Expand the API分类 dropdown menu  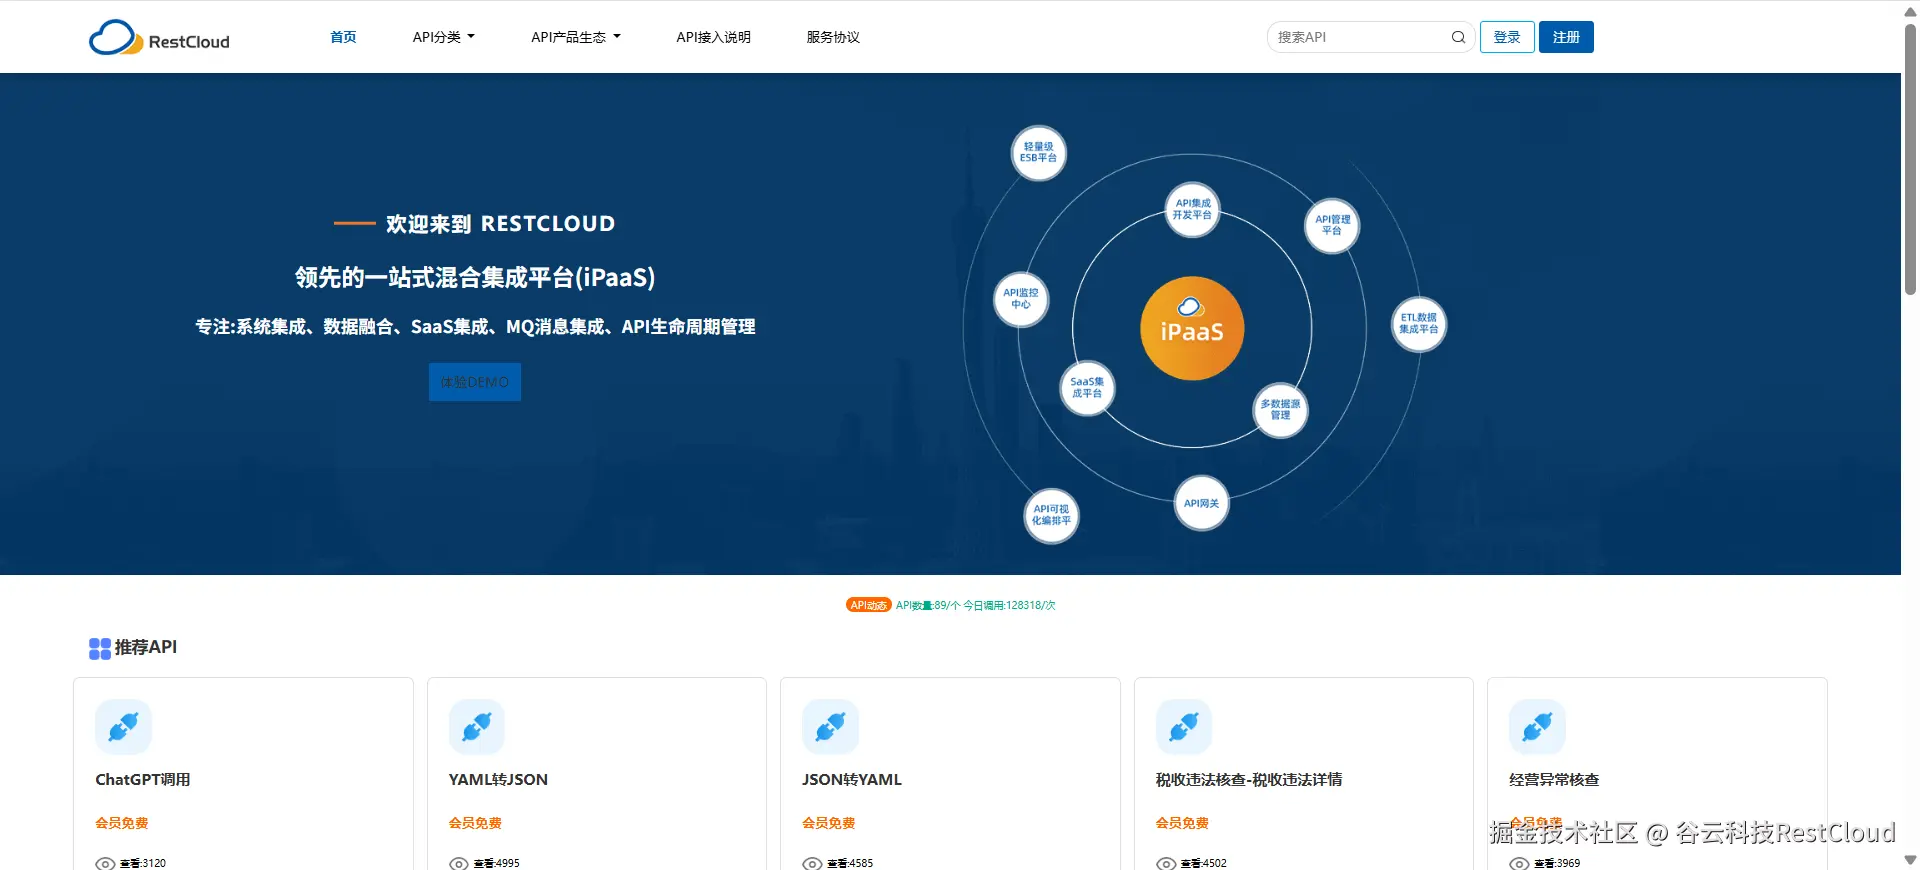click(444, 37)
